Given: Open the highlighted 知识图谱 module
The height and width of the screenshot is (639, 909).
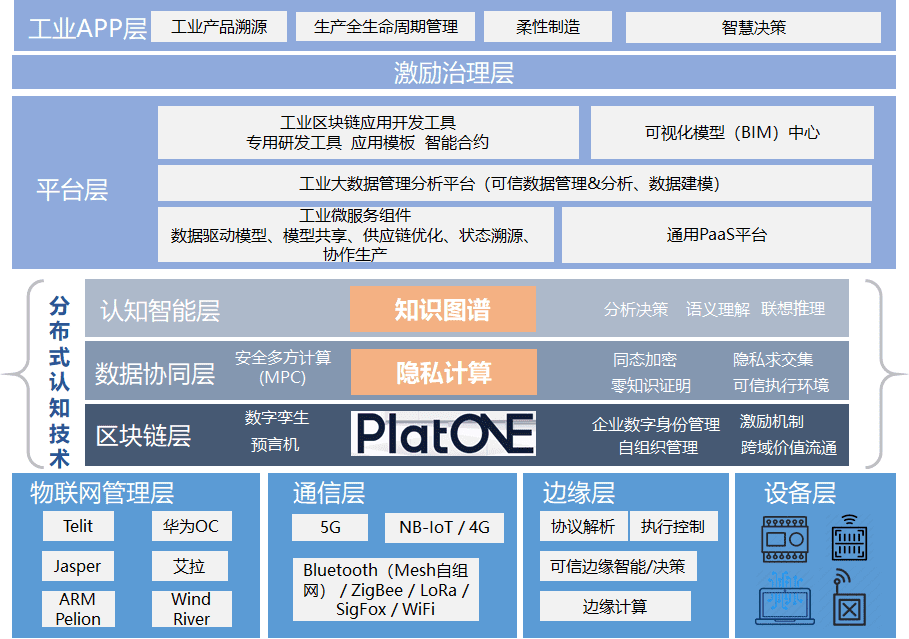Looking at the screenshot, I should [x=442, y=309].
